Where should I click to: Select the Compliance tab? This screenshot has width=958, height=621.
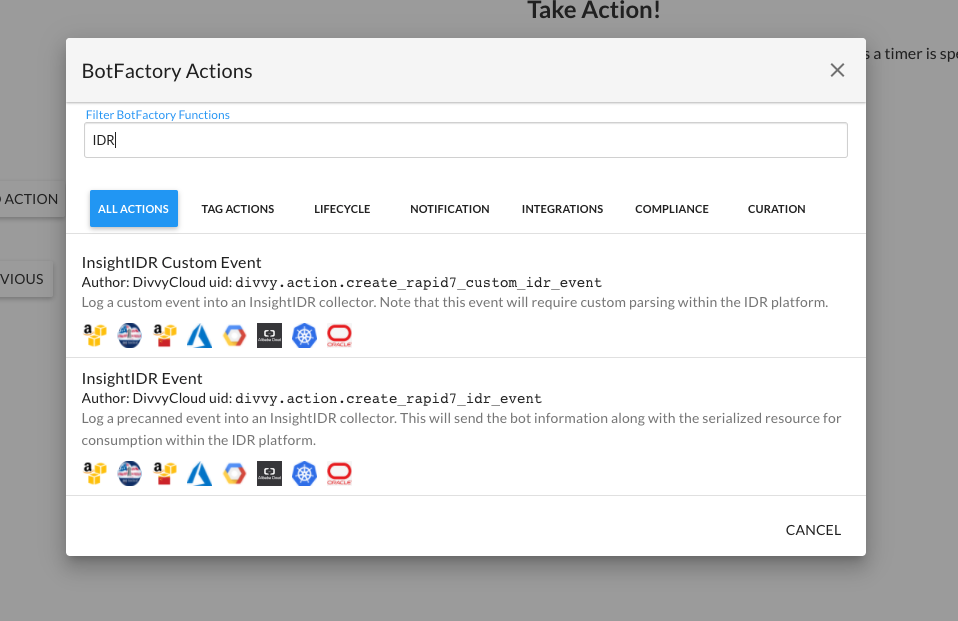(x=671, y=209)
